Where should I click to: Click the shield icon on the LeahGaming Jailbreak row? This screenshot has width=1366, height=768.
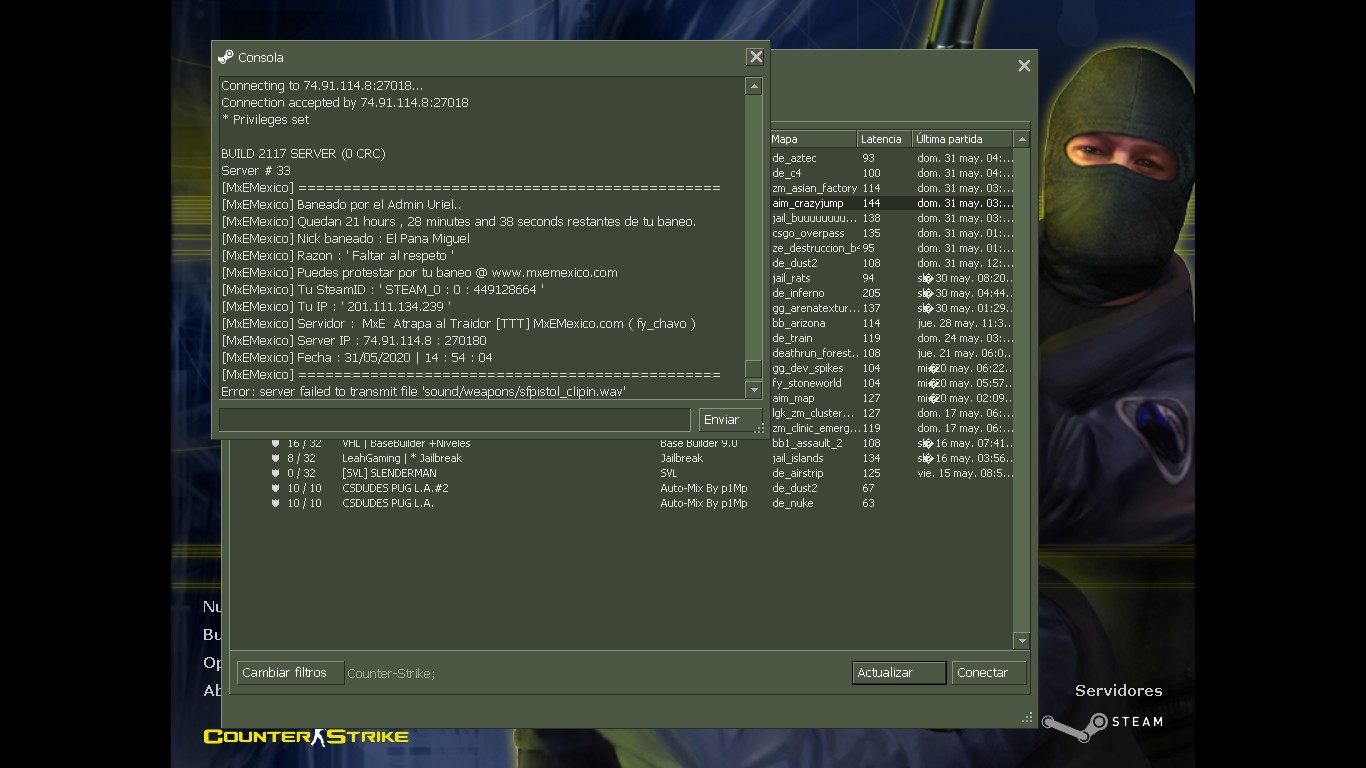pyautogui.click(x=275, y=458)
